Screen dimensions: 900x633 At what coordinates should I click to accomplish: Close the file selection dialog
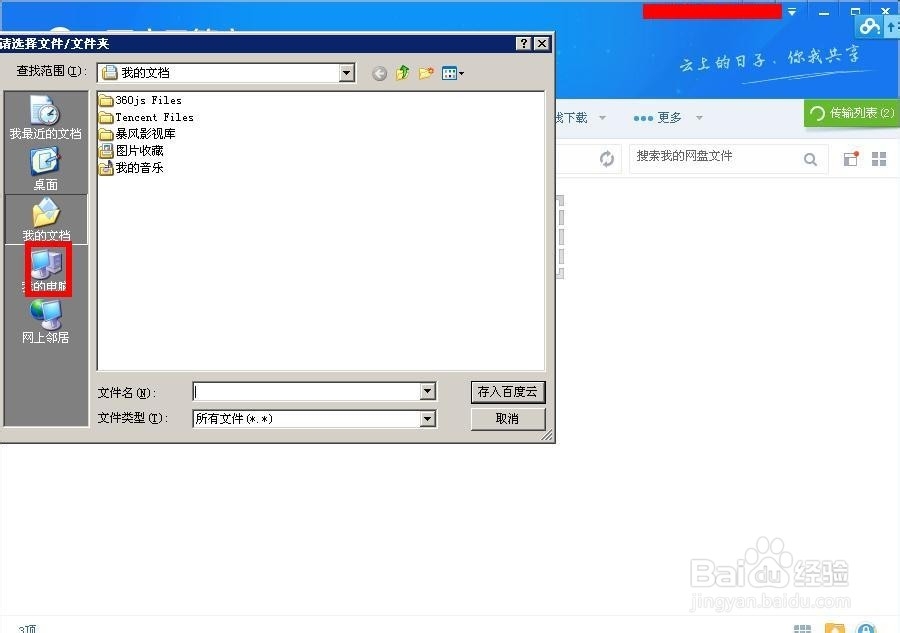pos(541,44)
